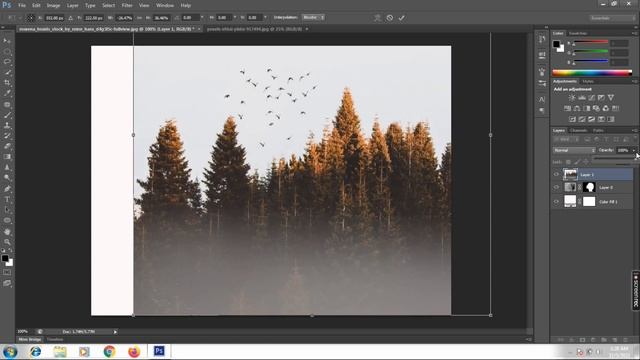Viewport: 640px width, 360px height.
Task: Toggle lock layer position
Action: (586, 162)
